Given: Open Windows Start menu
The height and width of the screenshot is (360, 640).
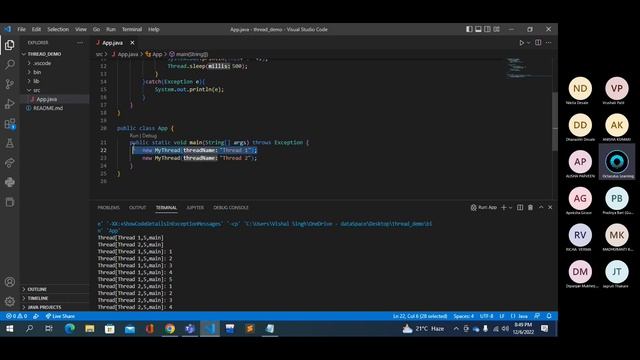Looking at the screenshot, I should (9, 329).
